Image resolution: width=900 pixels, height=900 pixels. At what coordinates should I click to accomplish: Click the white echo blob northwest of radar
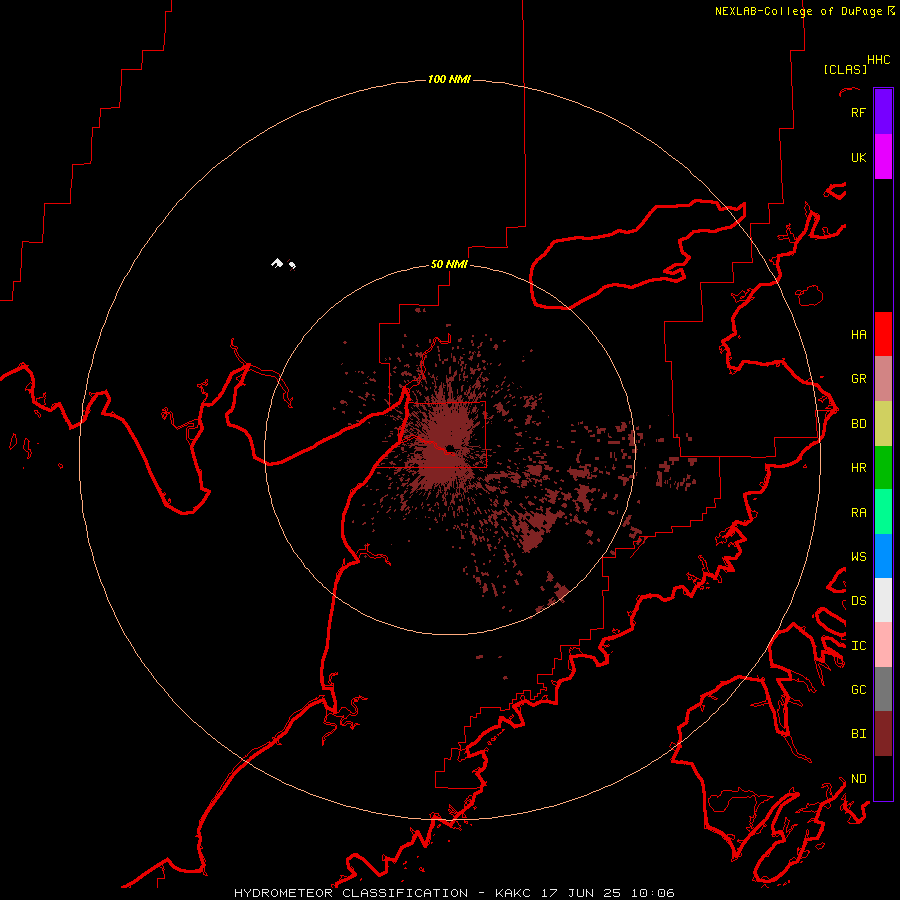277,263
